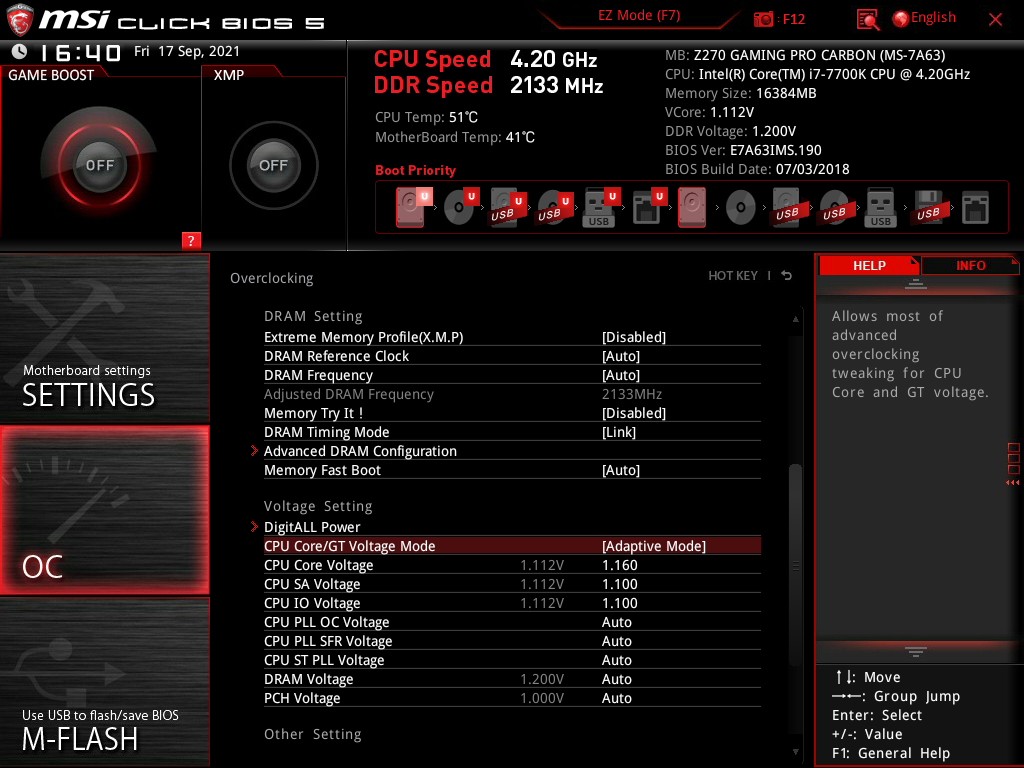The height and width of the screenshot is (768, 1024).
Task: Click the XMP panel title
Action: [229, 75]
